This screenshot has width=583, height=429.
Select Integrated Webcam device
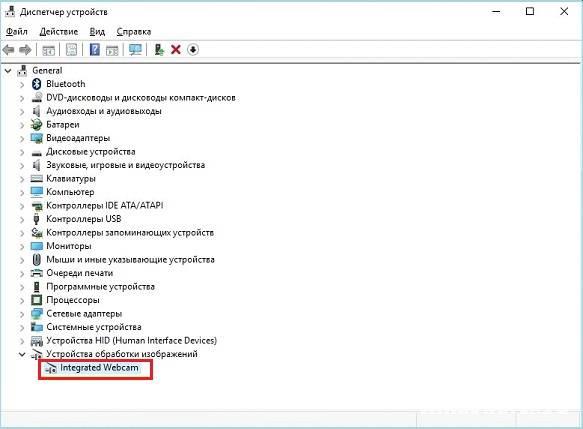[x=99, y=368]
